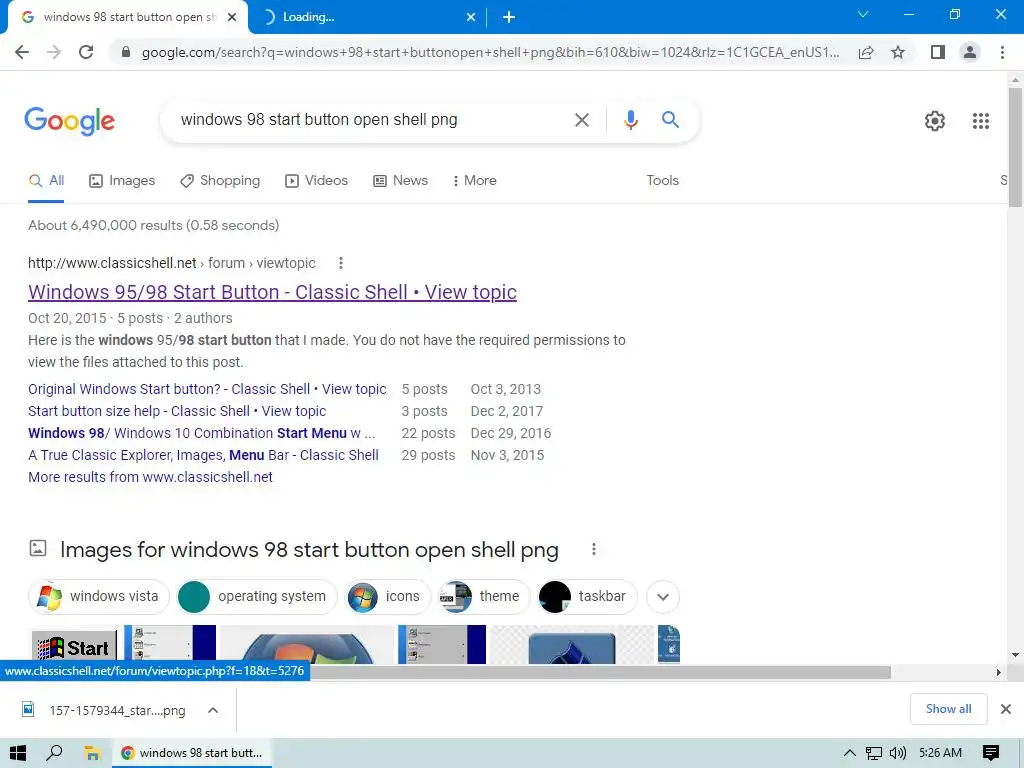Open Start button size help sublink
1024x768 pixels.
pyautogui.click(x=177, y=411)
